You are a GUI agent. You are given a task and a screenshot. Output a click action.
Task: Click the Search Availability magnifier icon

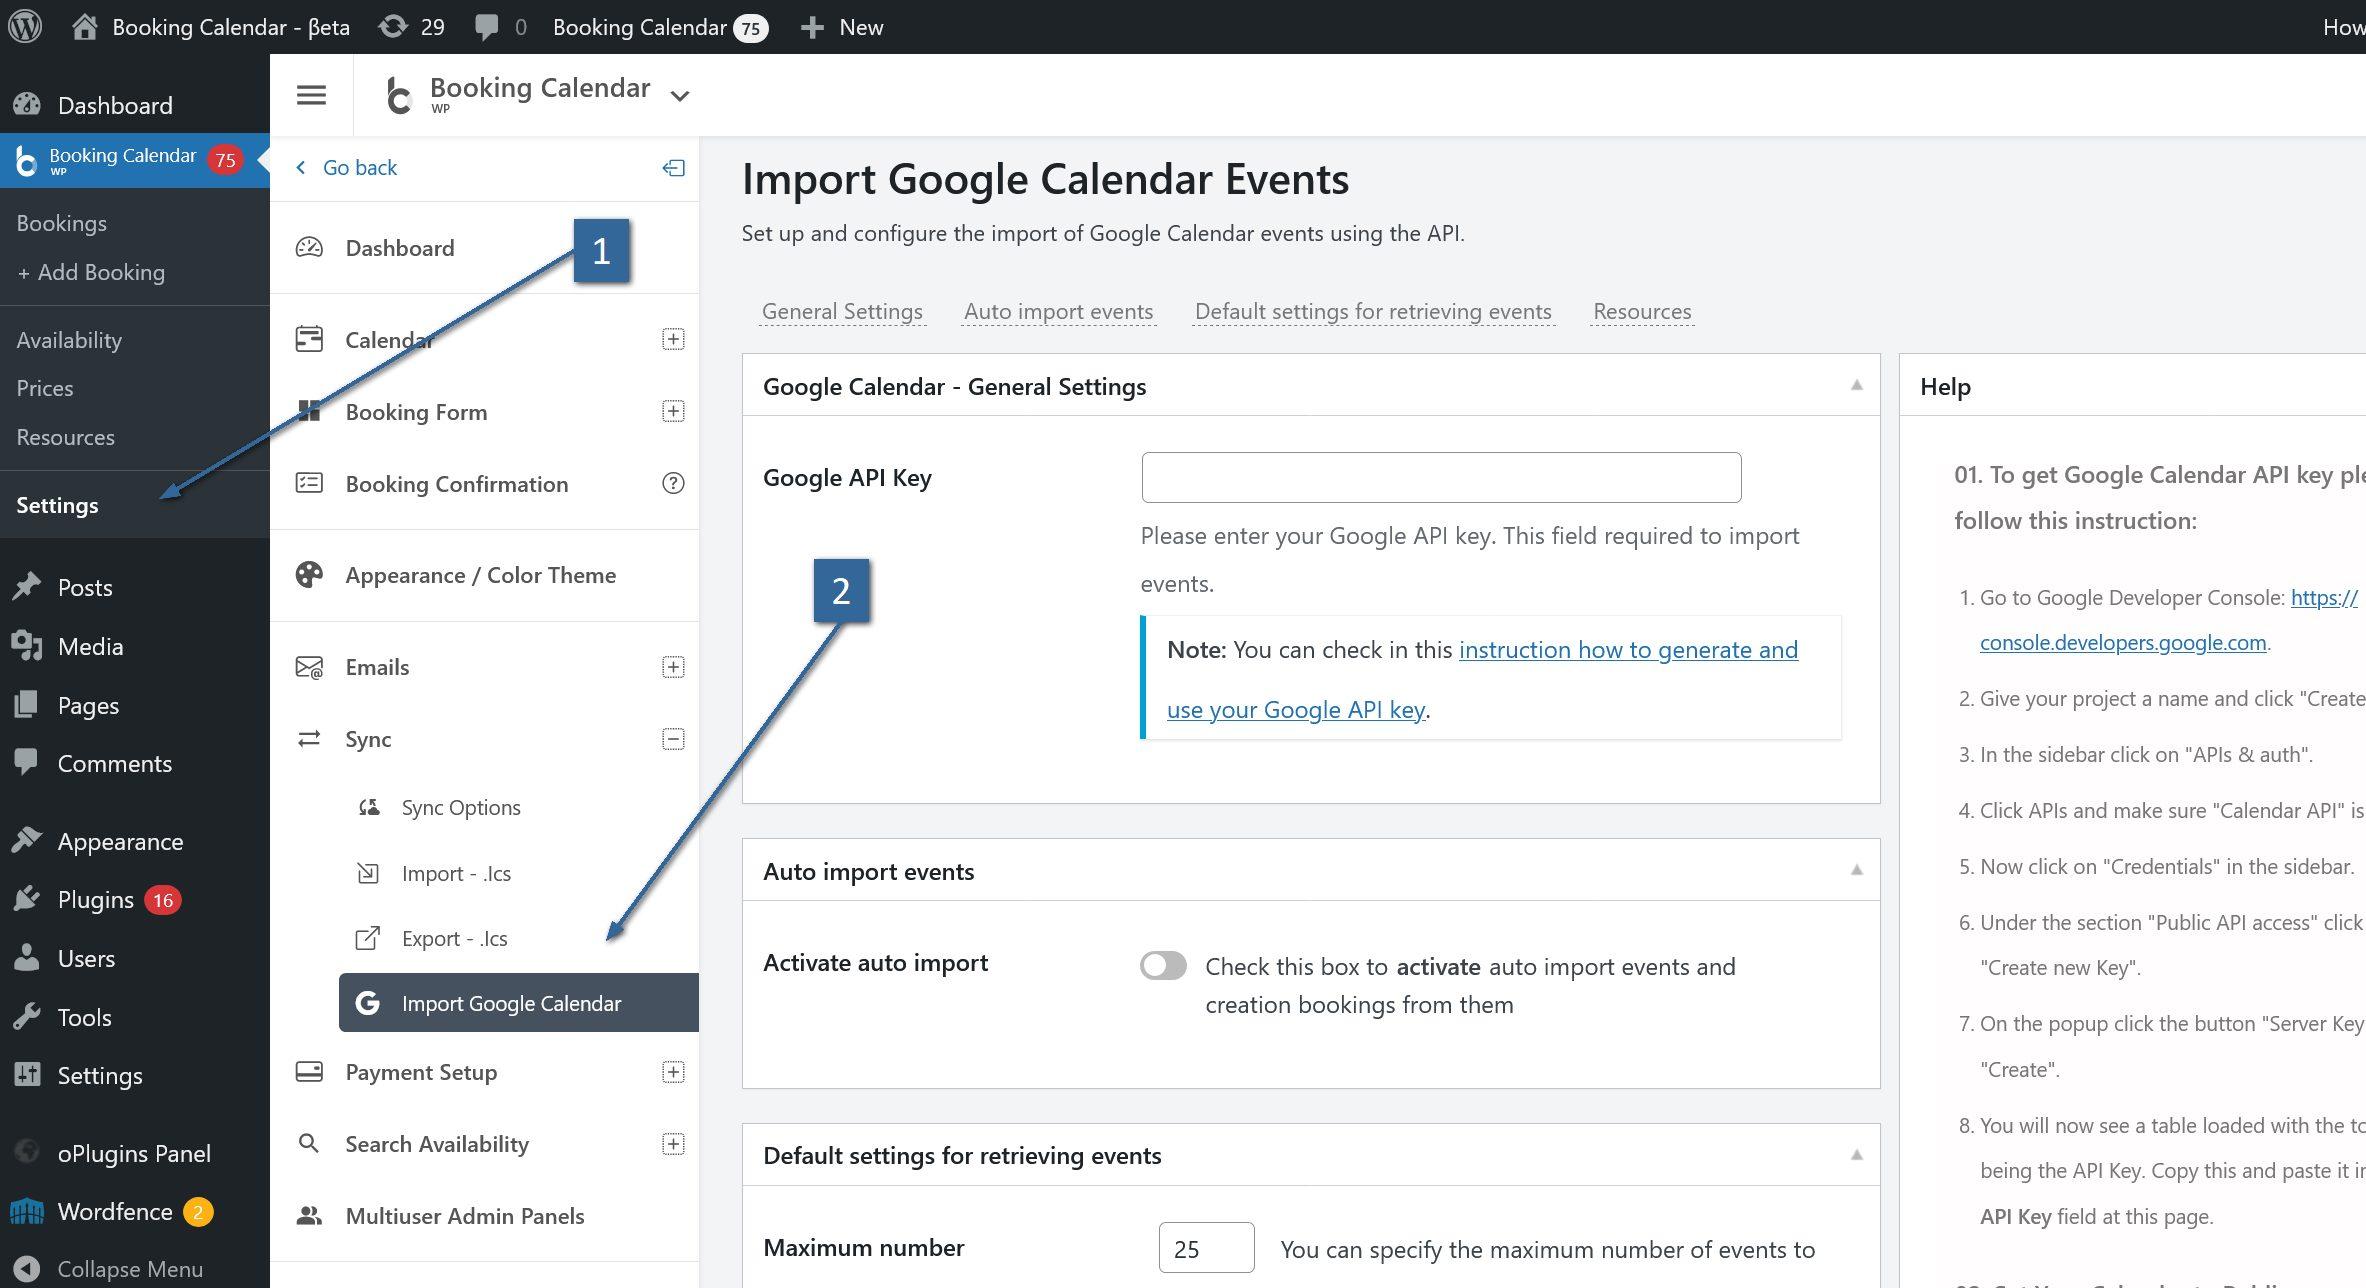(x=309, y=1143)
